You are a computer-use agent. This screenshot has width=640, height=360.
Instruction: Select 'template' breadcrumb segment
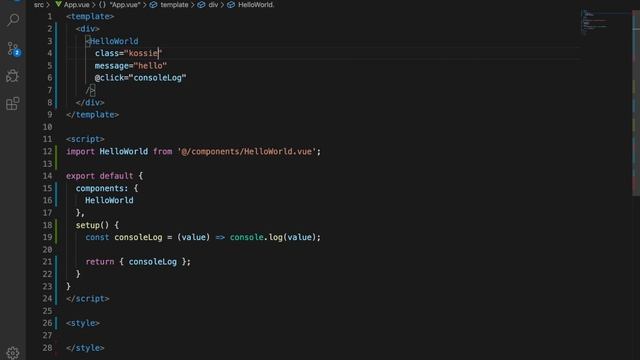point(169,5)
